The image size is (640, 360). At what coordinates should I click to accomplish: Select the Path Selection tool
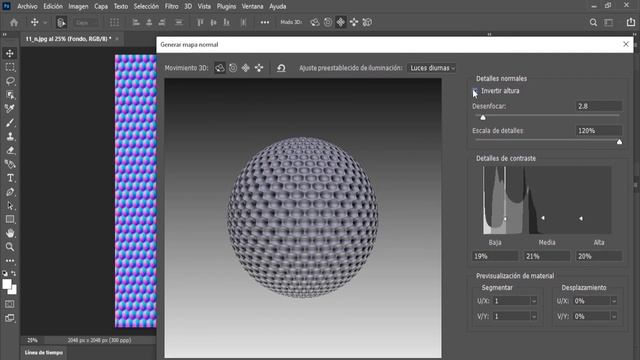(x=10, y=206)
